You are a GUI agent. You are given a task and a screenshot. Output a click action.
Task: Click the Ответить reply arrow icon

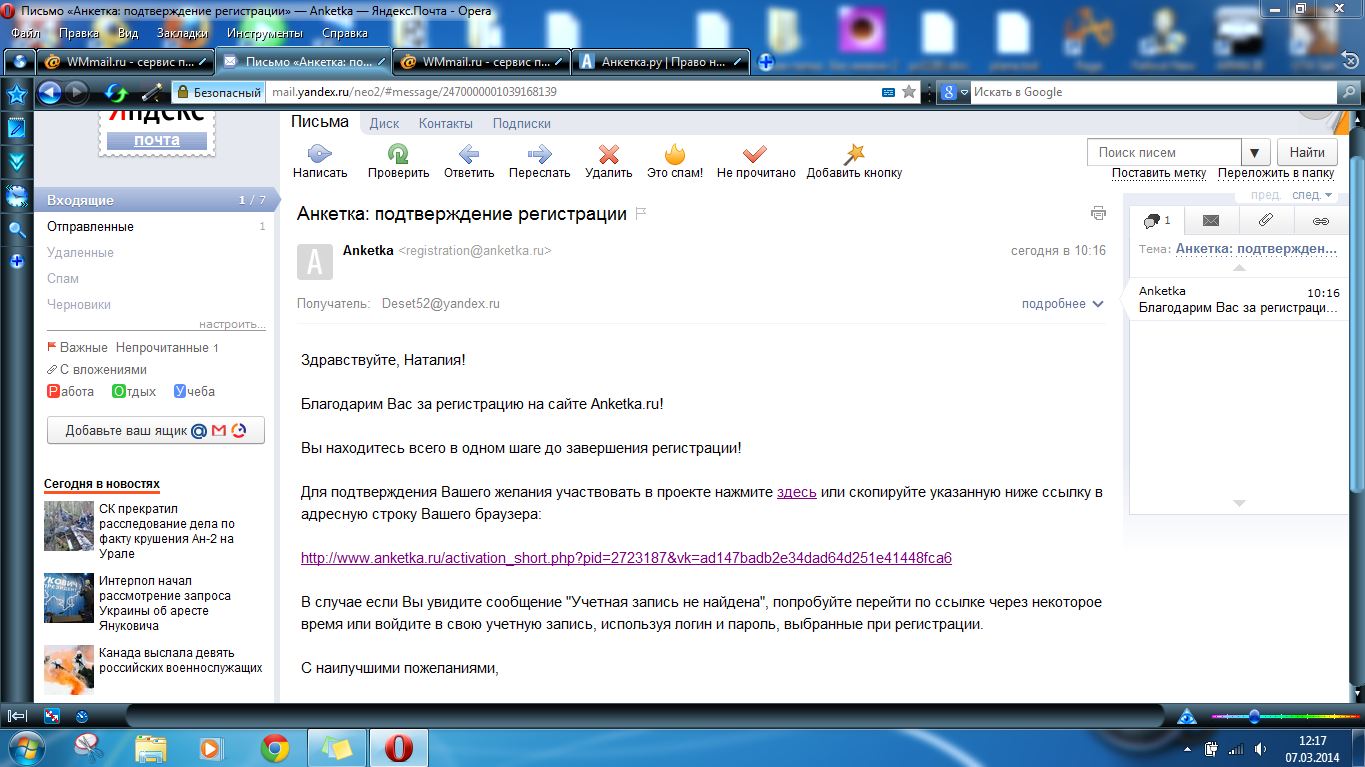click(x=468, y=154)
